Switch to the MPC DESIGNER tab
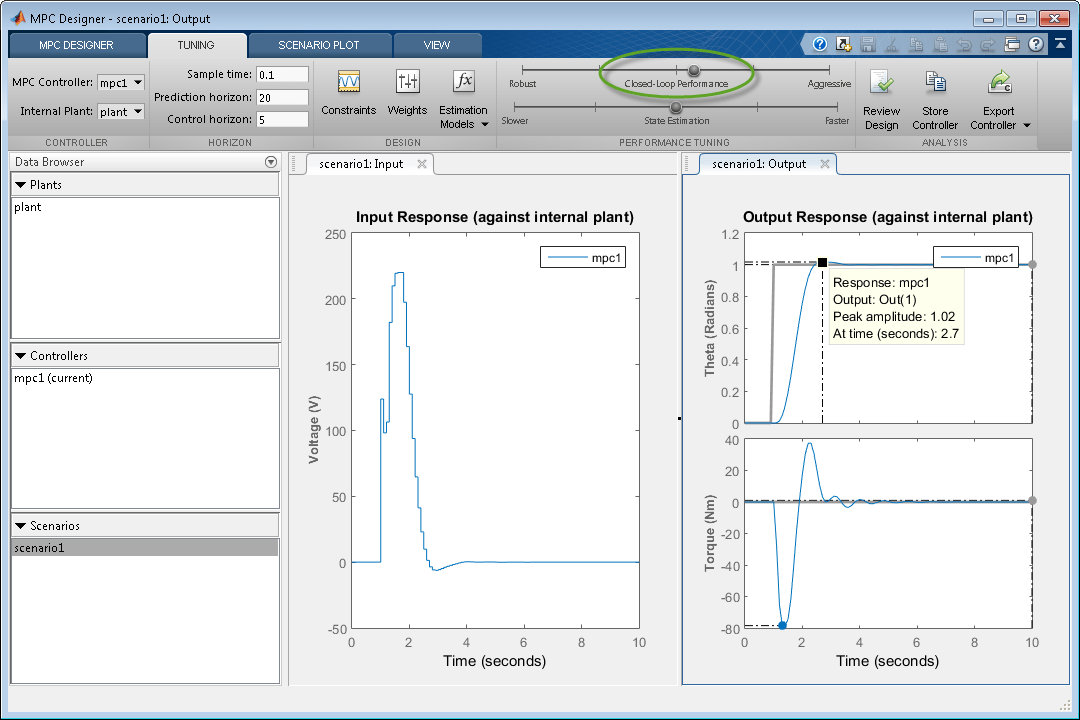The width and height of the screenshot is (1080, 720). 76,45
